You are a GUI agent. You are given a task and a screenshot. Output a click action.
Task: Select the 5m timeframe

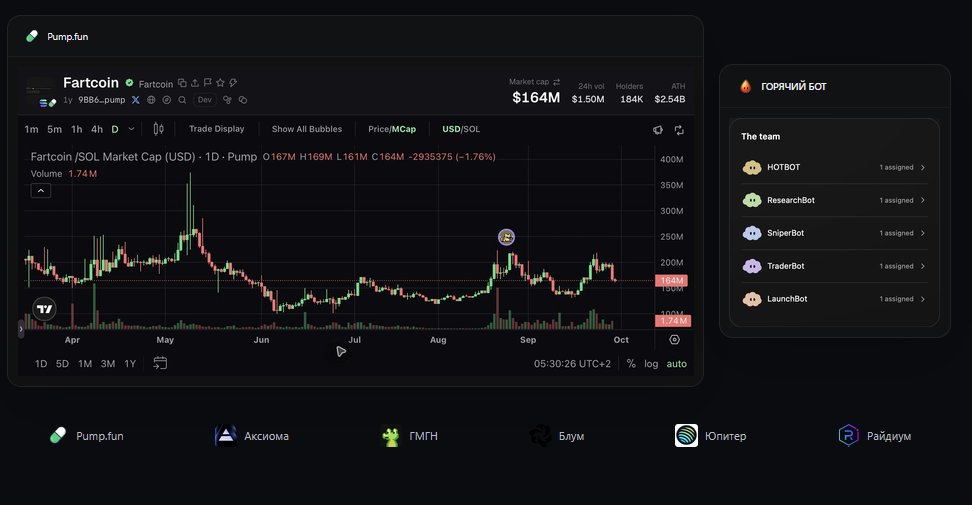tap(55, 129)
